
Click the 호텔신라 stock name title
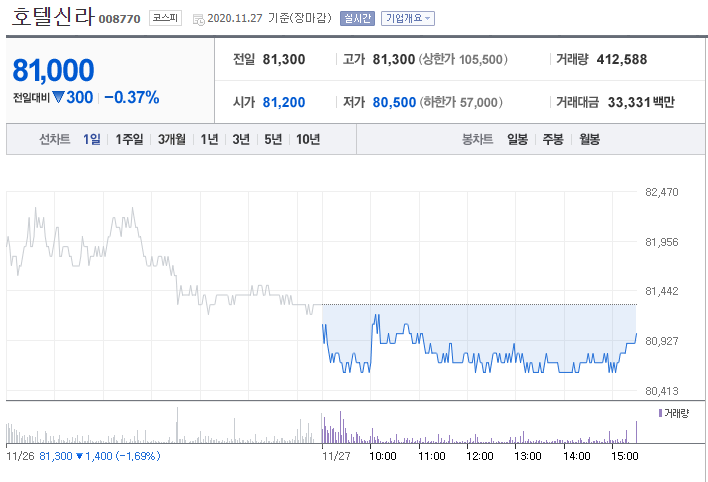[53, 17]
